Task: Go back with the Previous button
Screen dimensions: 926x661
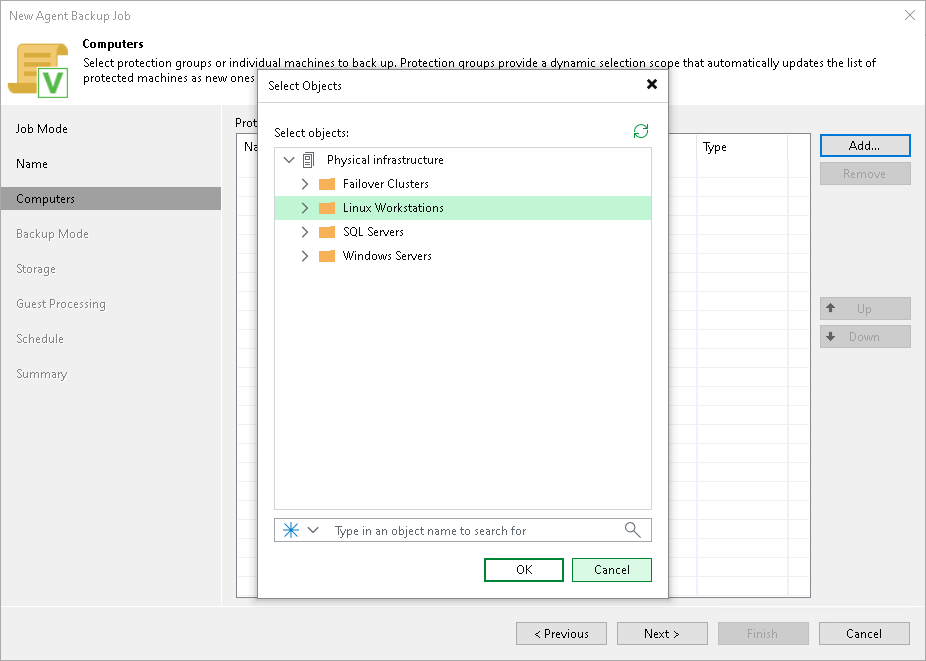Action: [562, 634]
